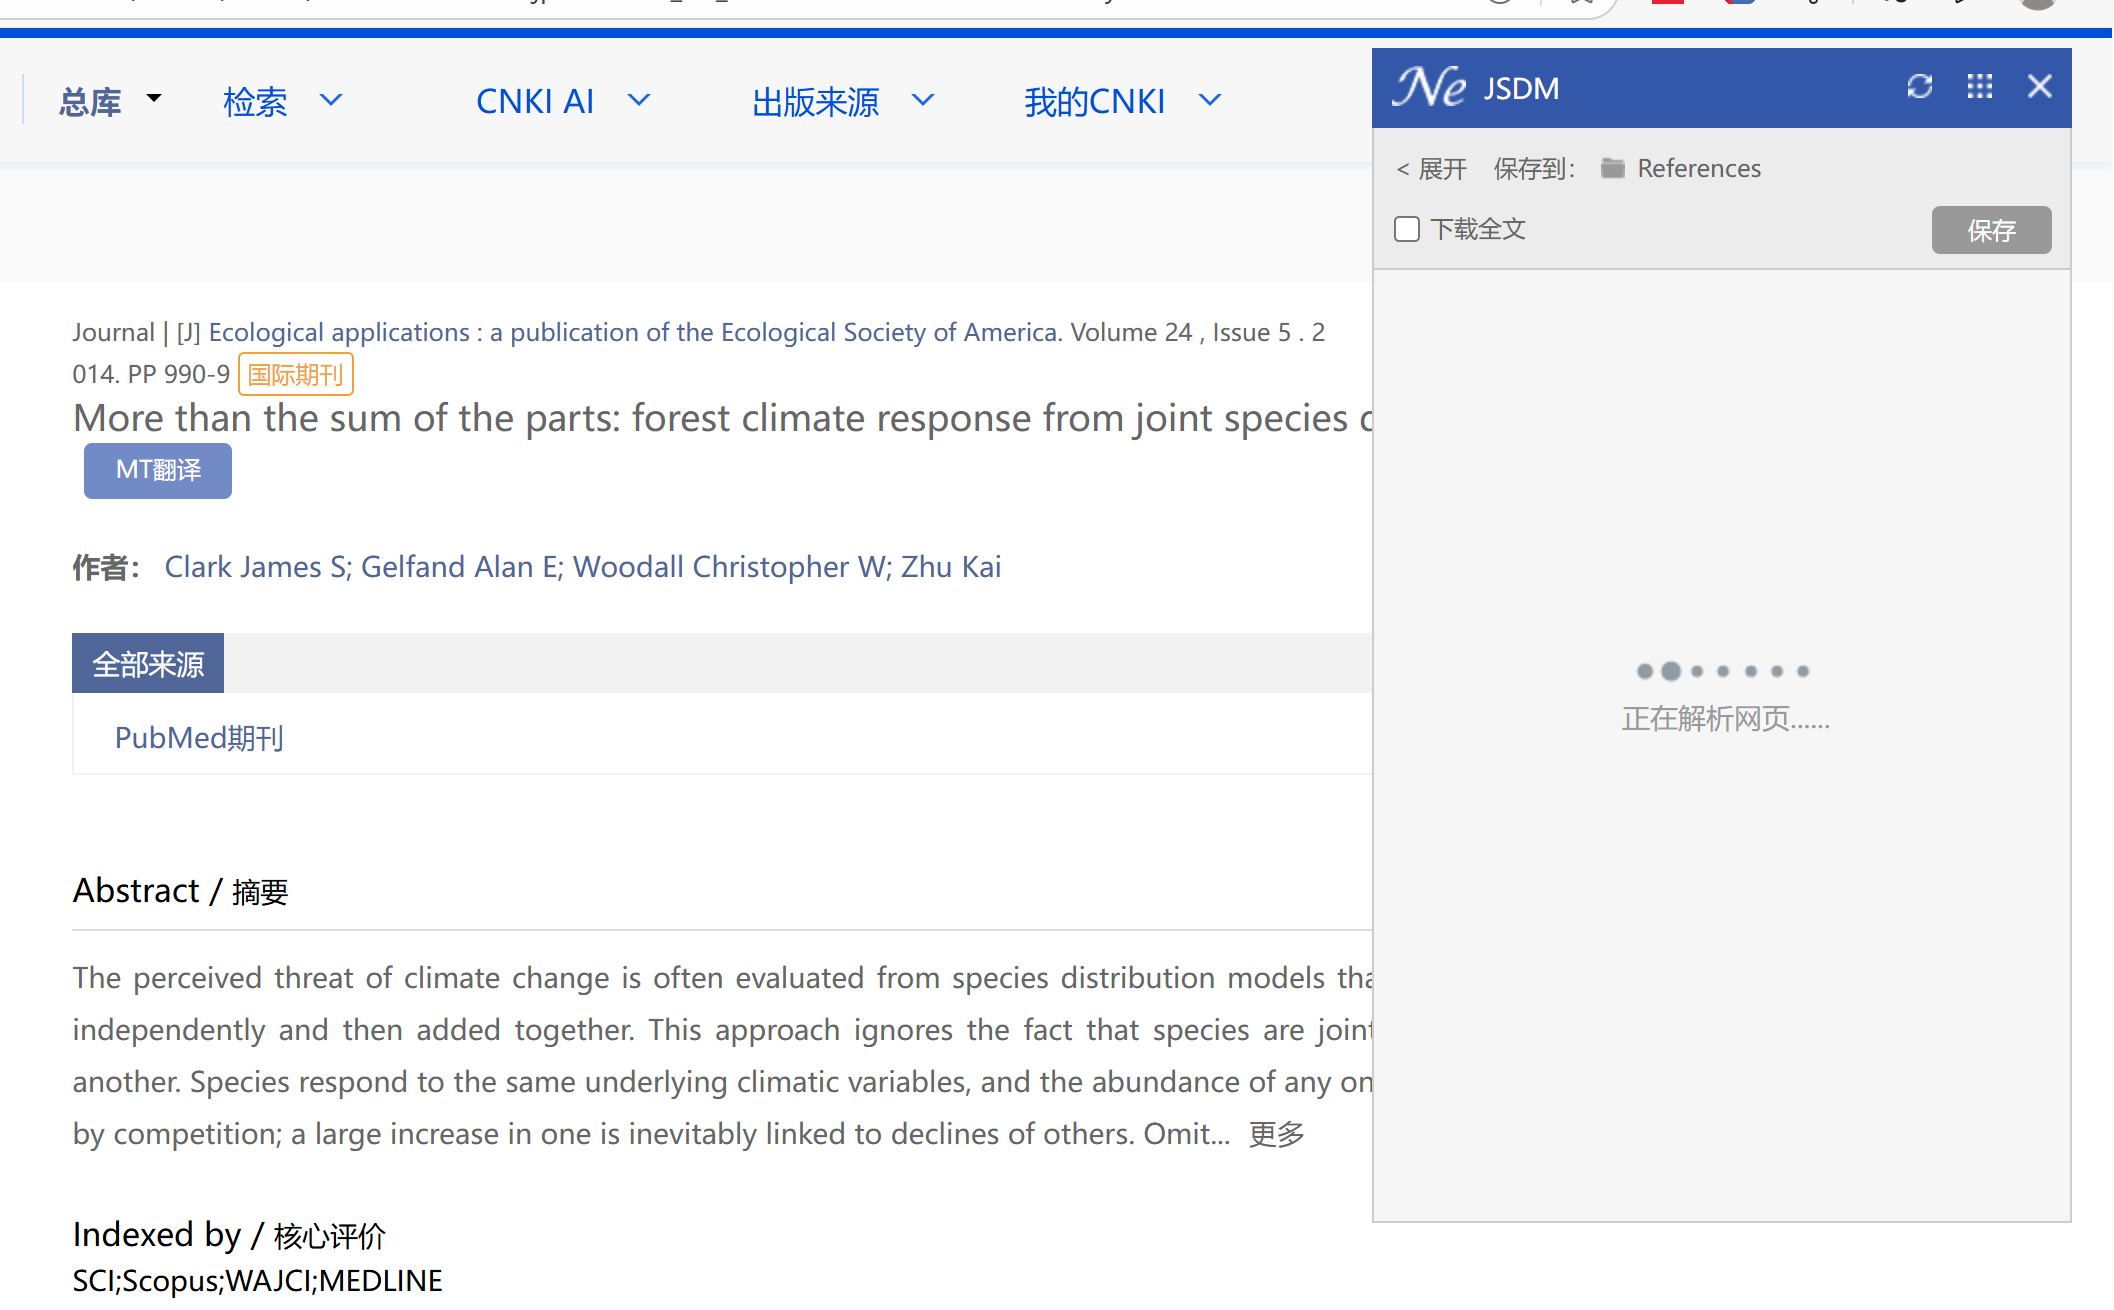Expand the panel via 展开

(x=1432, y=168)
